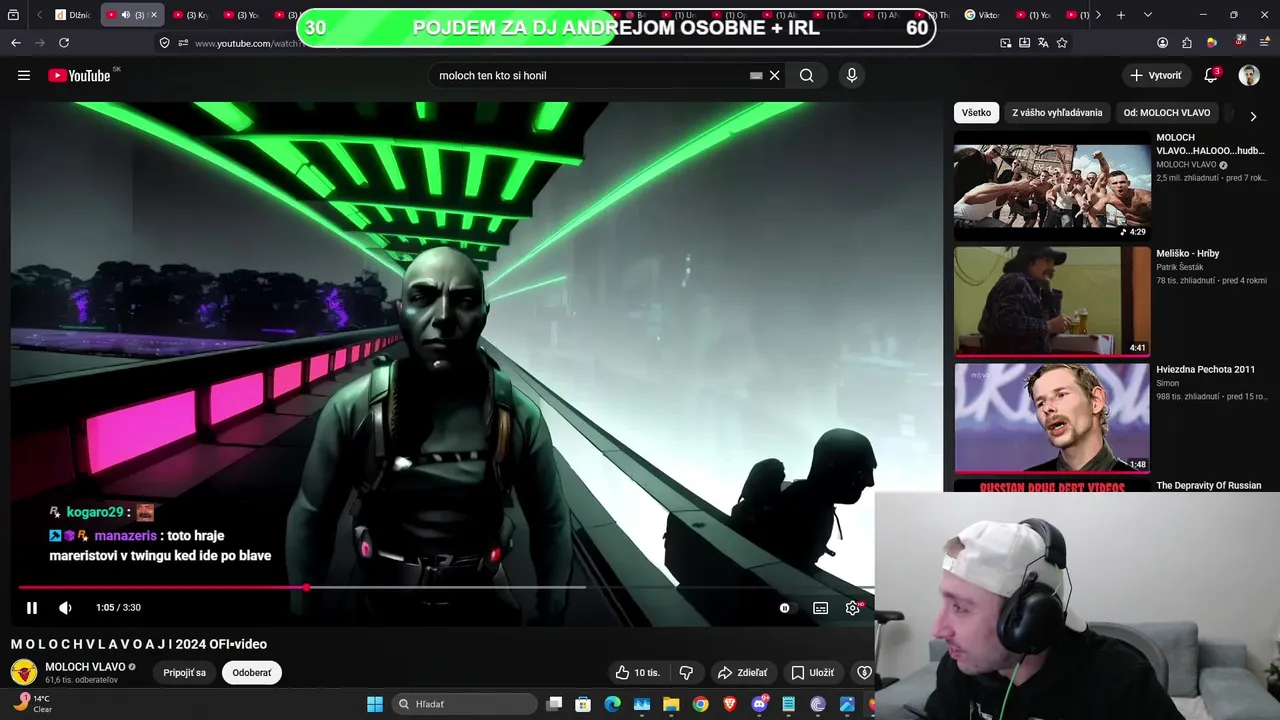
Task: Subscribe using the Odoberať button
Action: (252, 673)
